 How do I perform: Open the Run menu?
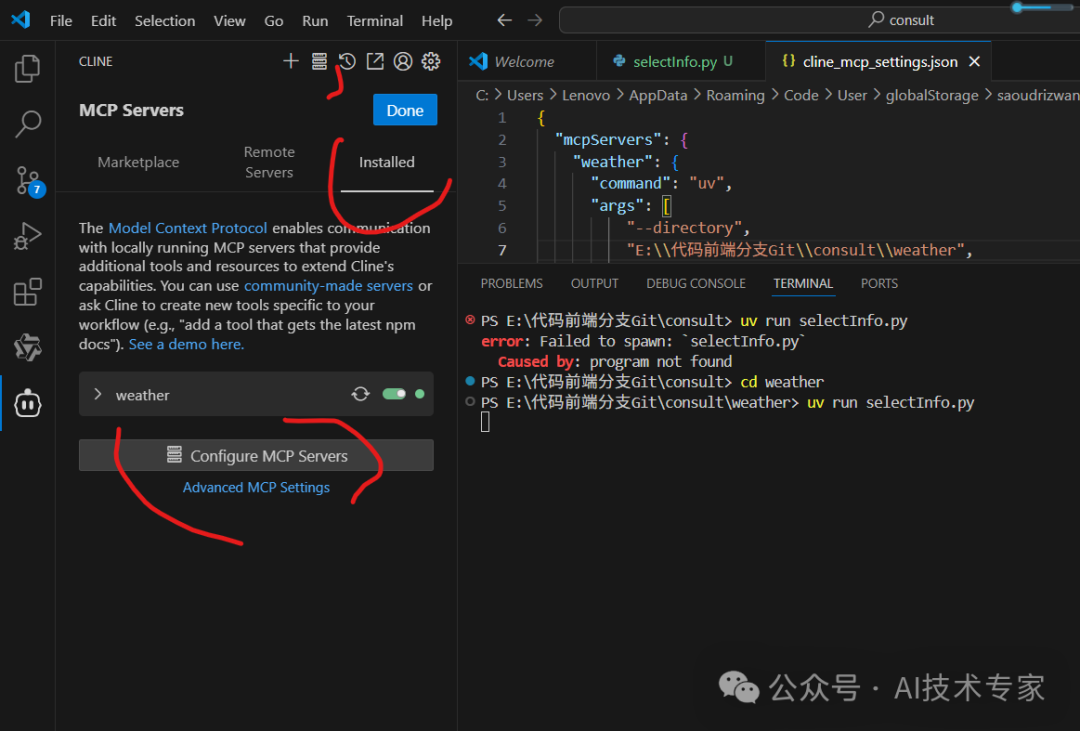[315, 21]
